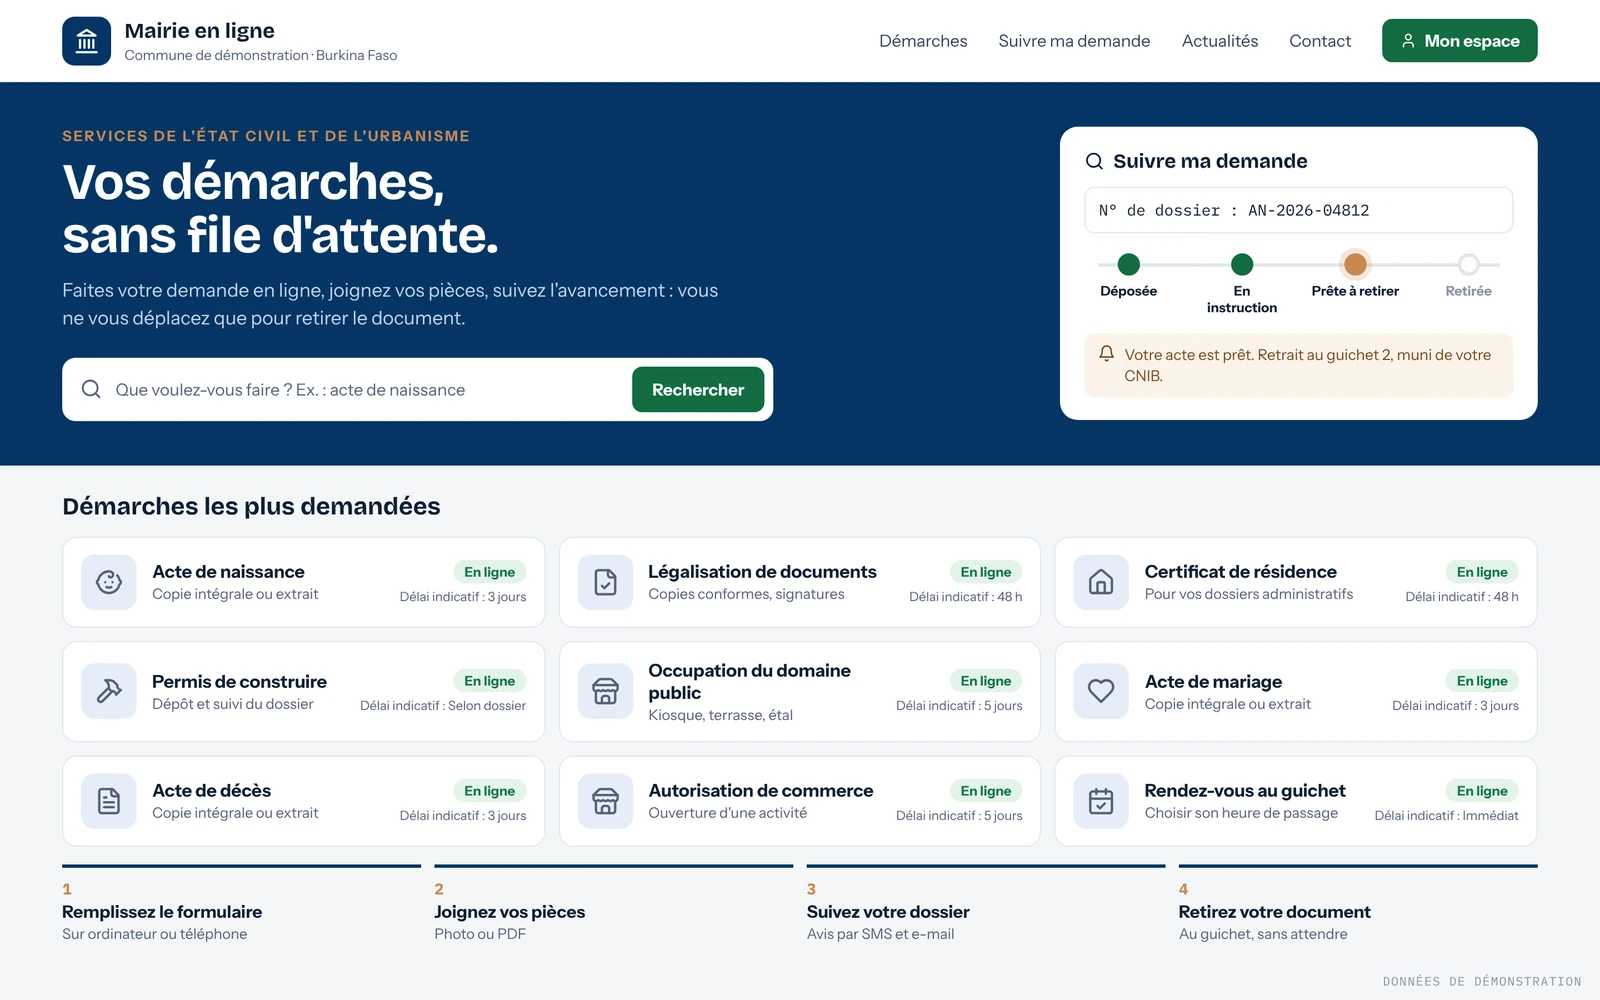Viewport: 1600px width, 1000px height.
Task: Click "Délai indicatif : Immédiat" text
Action: (x=1446, y=816)
